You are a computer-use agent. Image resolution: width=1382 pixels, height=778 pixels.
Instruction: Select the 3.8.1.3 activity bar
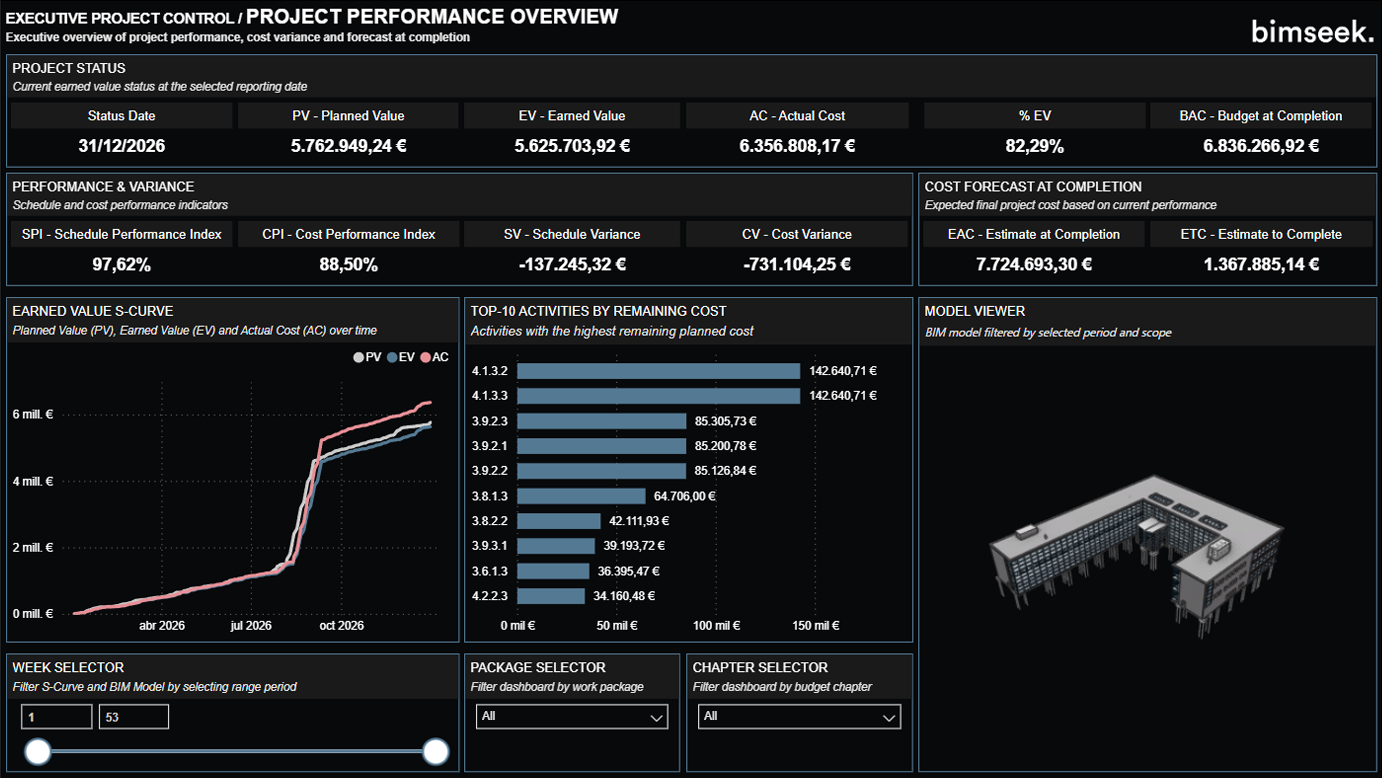(581, 496)
